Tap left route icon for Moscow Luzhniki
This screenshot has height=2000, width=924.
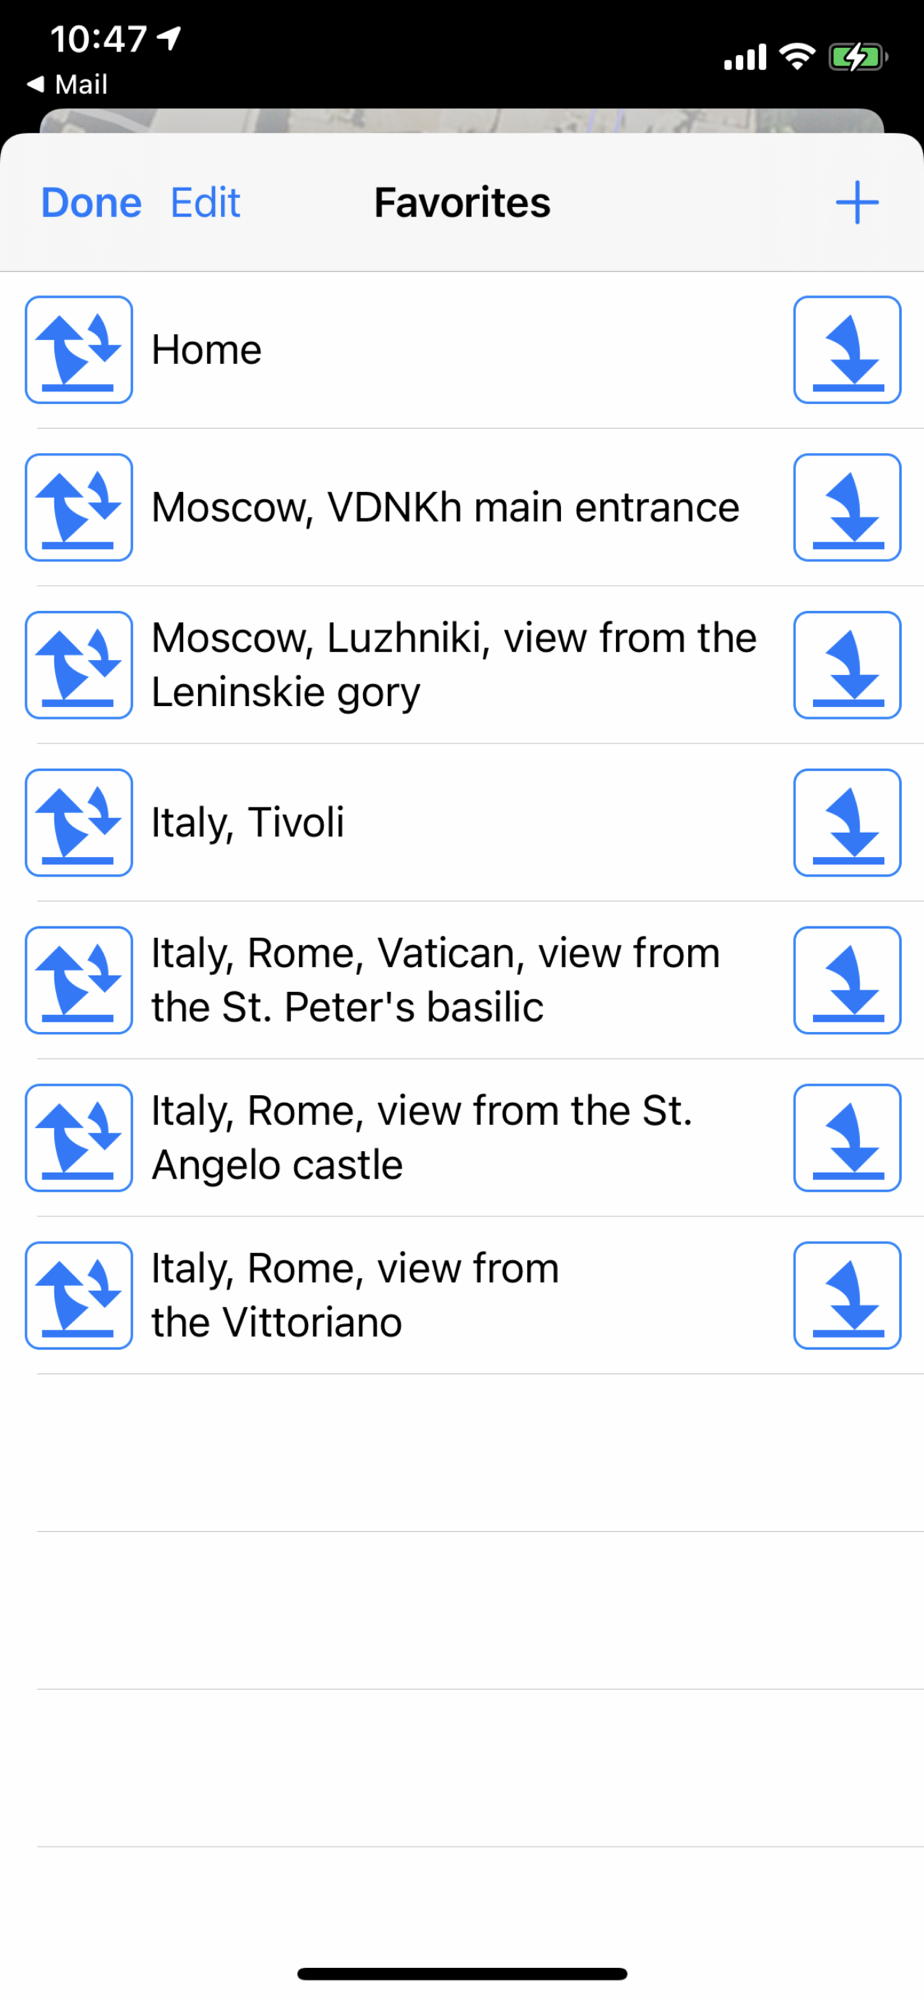pos(79,665)
